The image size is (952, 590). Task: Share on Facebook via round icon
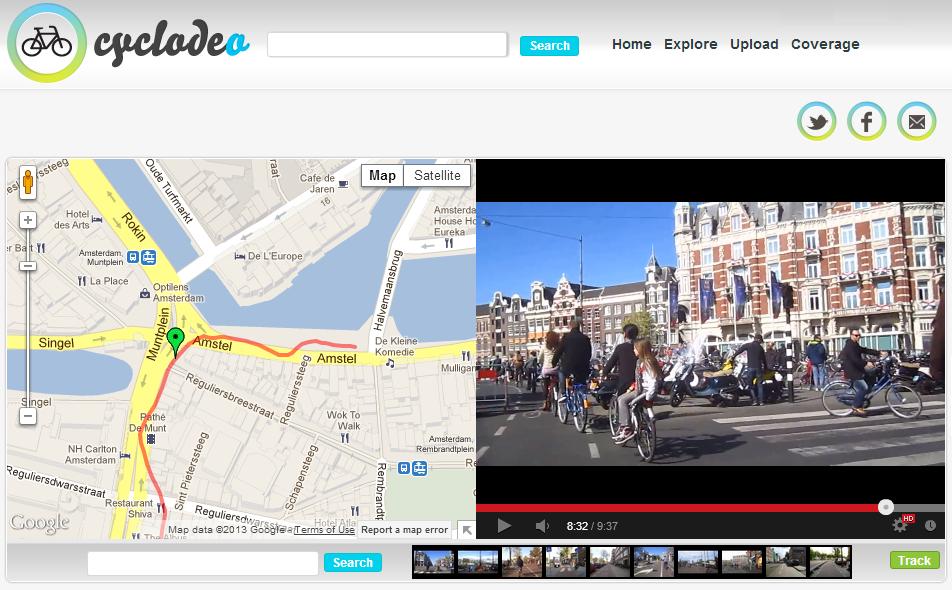[867, 122]
